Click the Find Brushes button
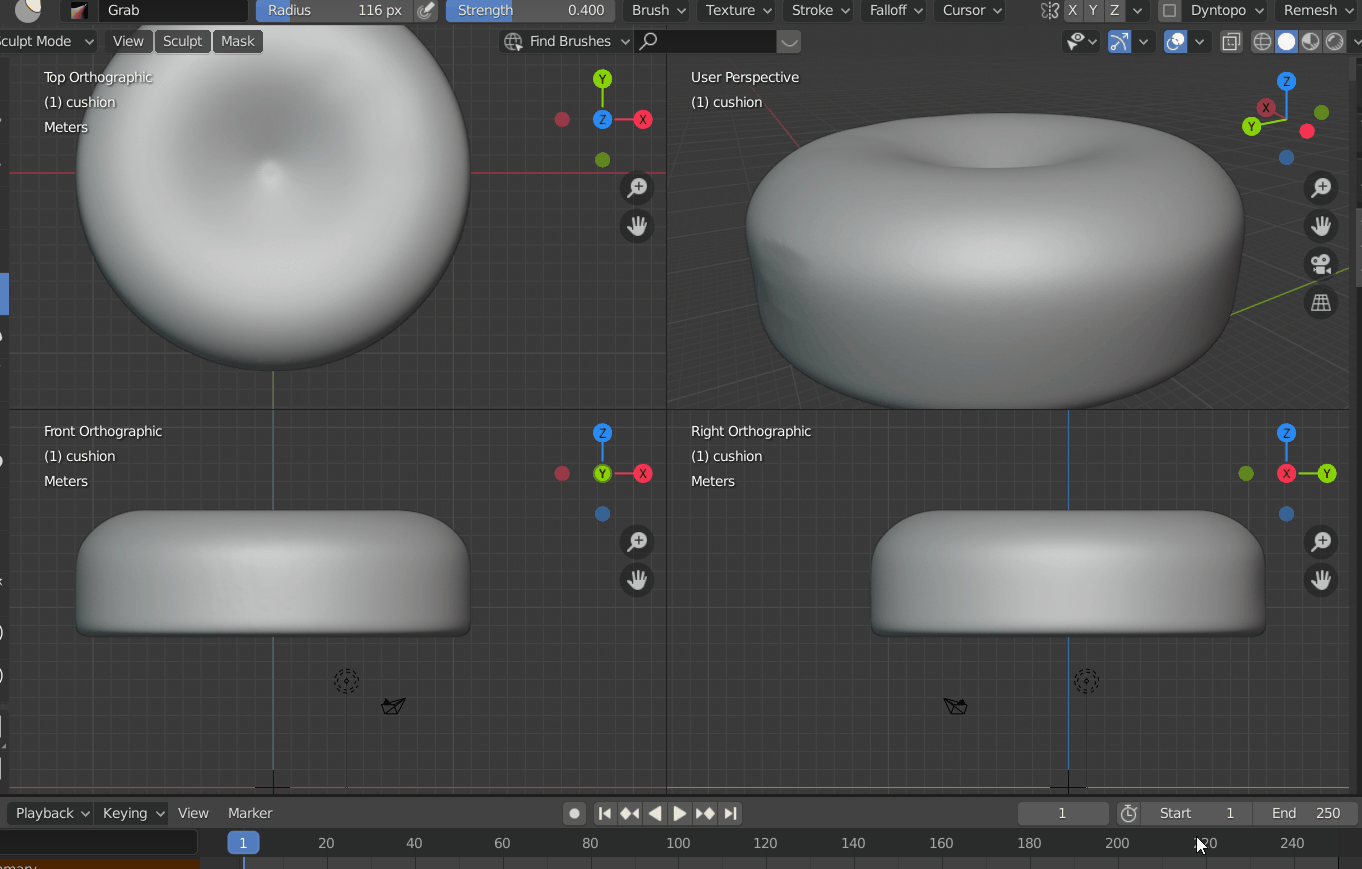Image resolution: width=1362 pixels, height=869 pixels. (565, 41)
